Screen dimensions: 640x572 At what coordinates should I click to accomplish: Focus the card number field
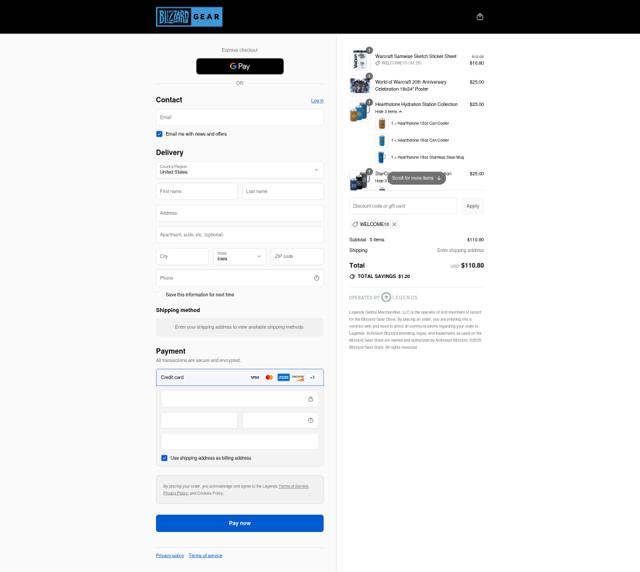[x=240, y=399]
